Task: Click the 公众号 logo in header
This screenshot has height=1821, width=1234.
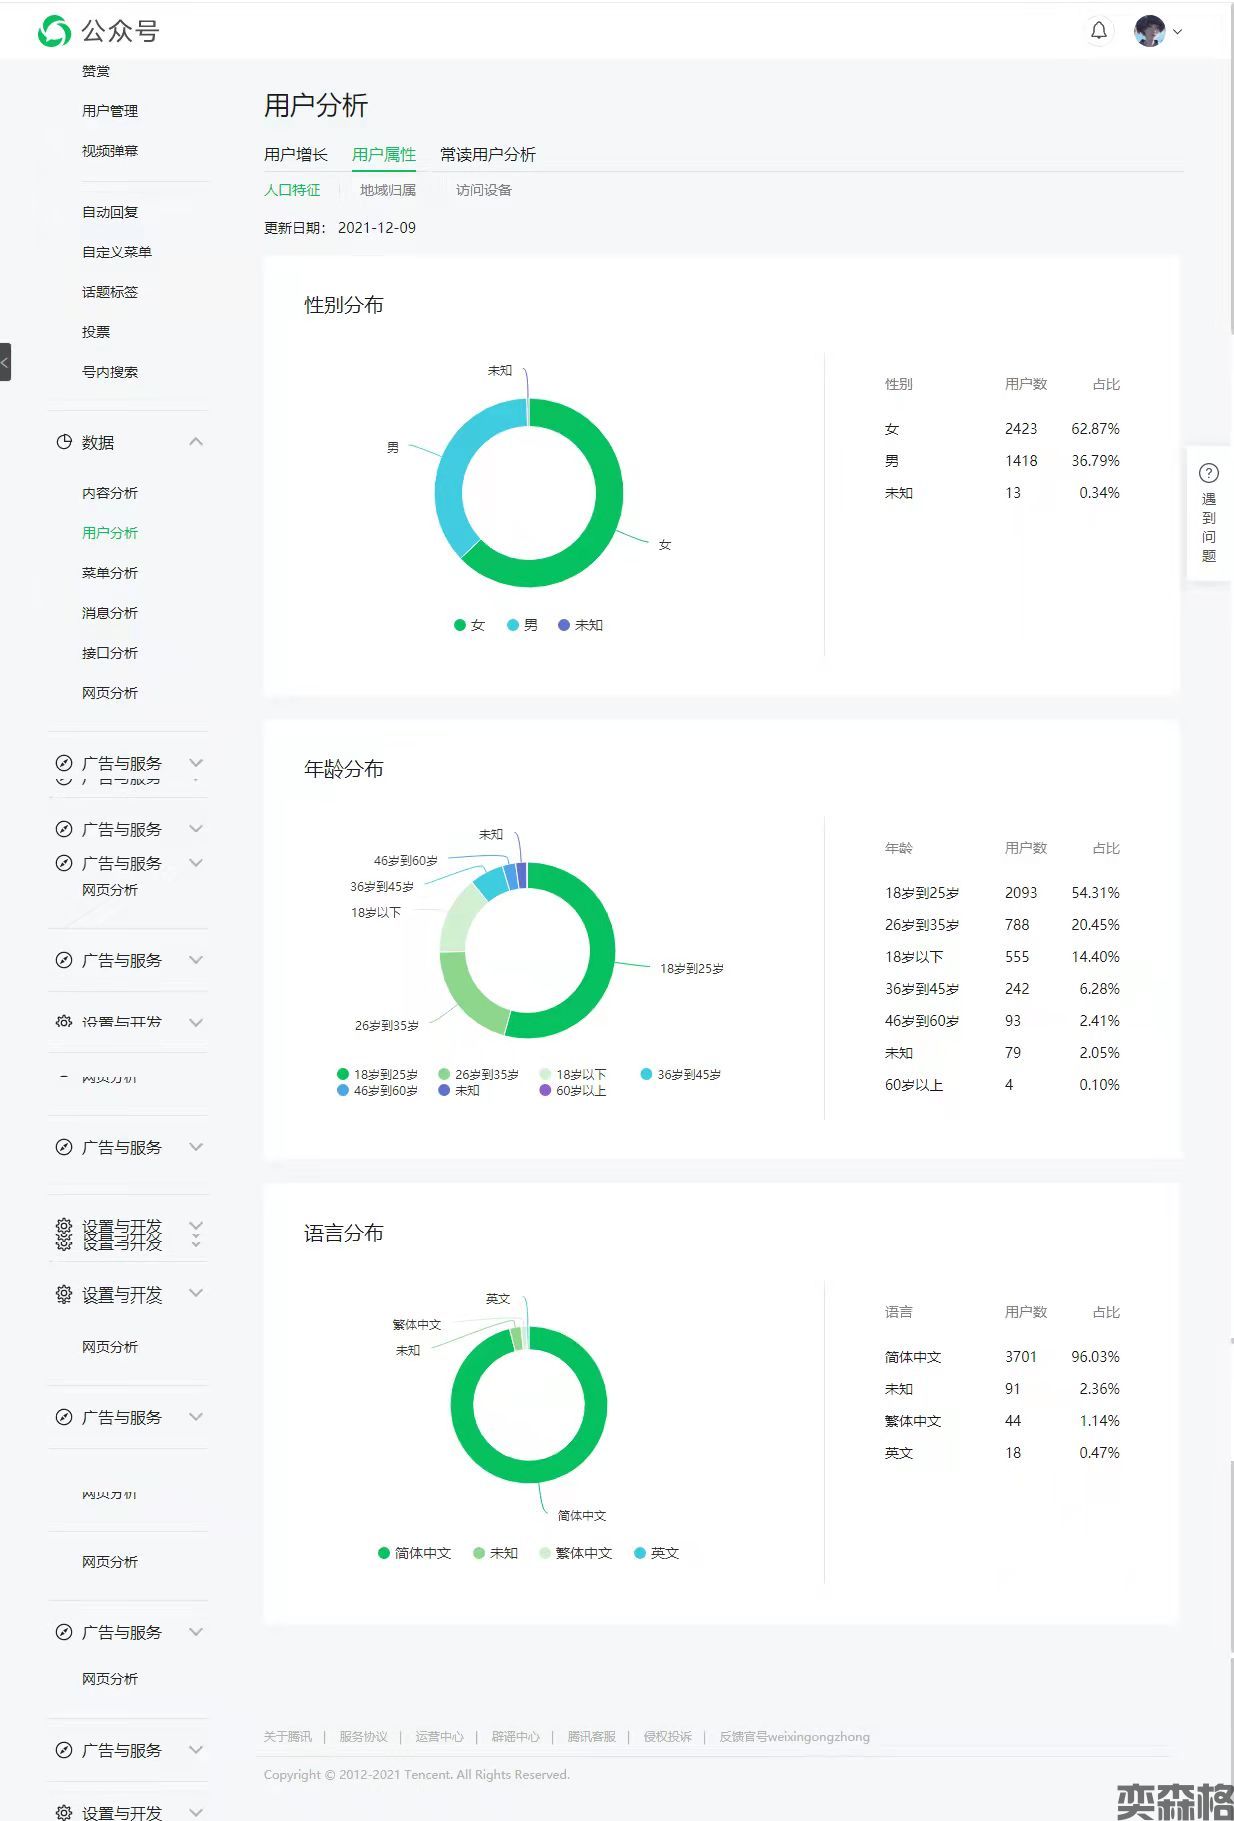Action: [x=98, y=31]
